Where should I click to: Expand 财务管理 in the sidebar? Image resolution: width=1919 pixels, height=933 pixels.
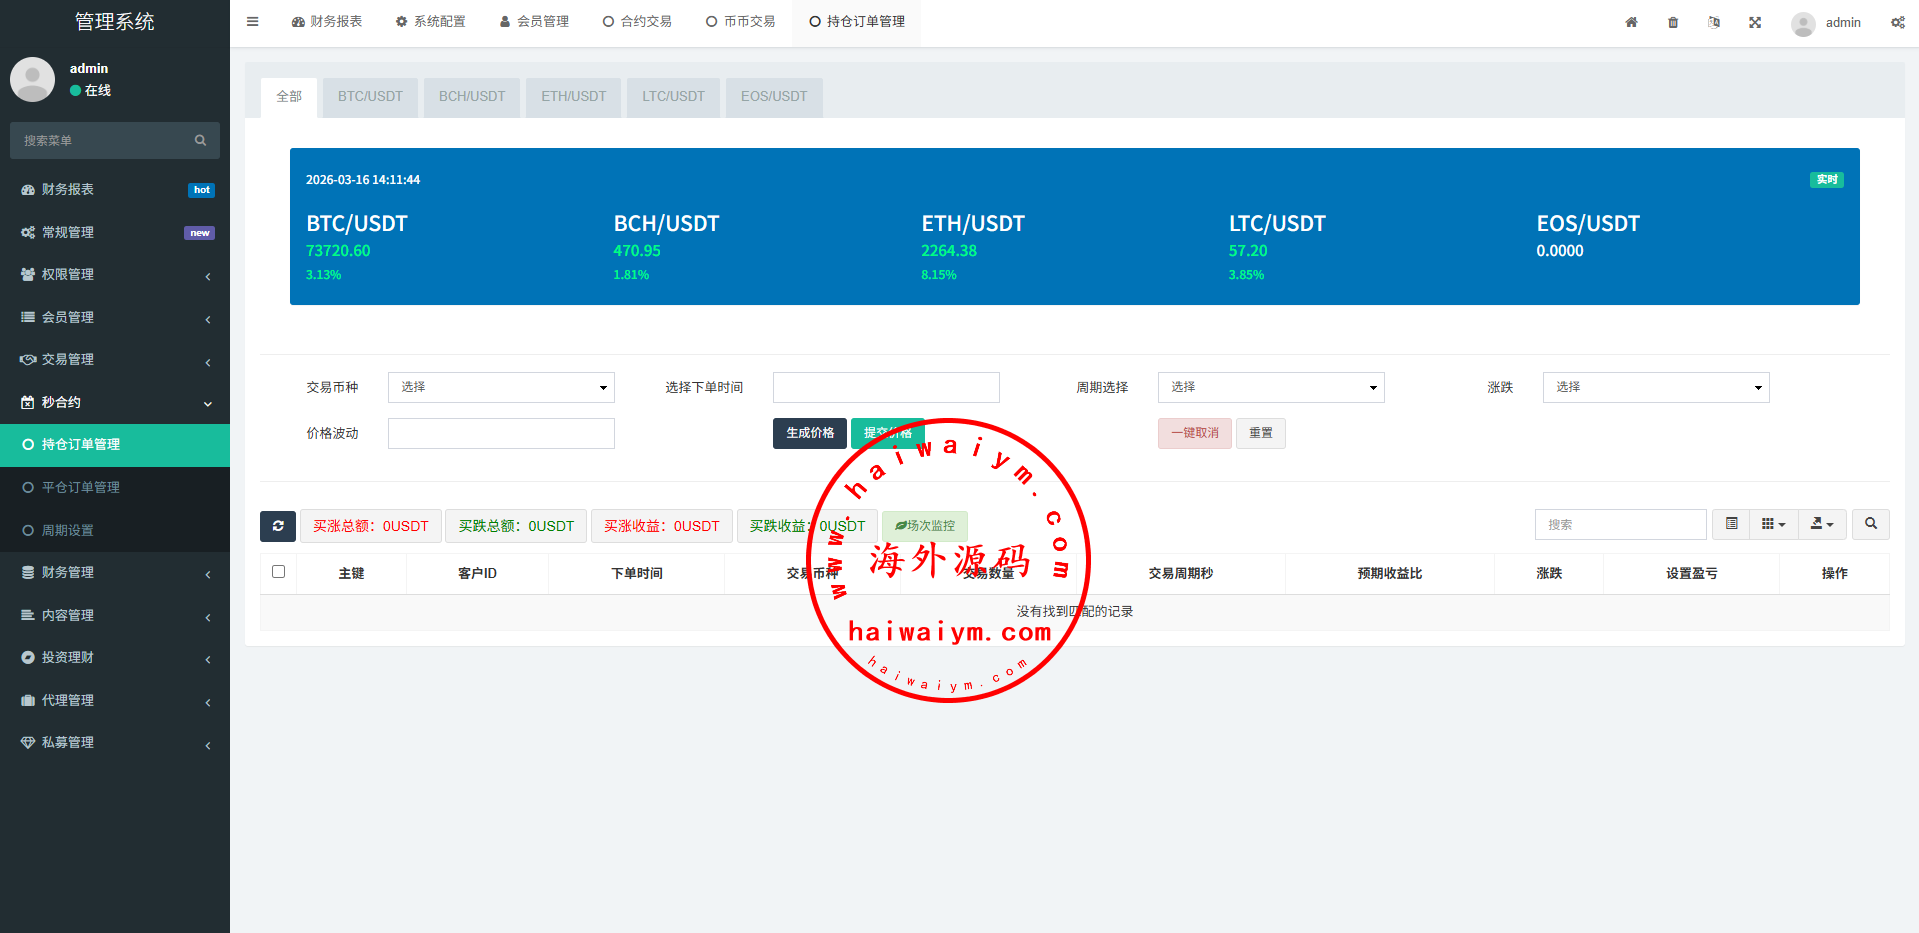115,572
